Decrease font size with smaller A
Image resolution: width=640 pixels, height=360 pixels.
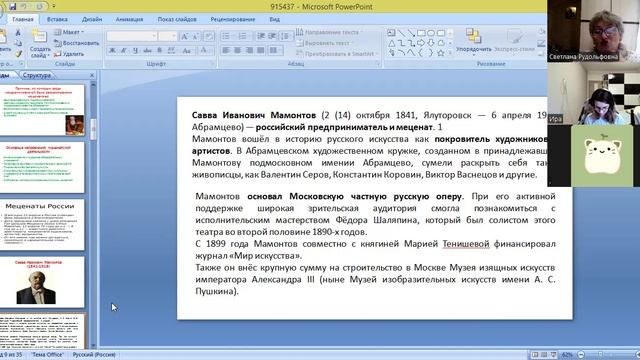(x=196, y=37)
